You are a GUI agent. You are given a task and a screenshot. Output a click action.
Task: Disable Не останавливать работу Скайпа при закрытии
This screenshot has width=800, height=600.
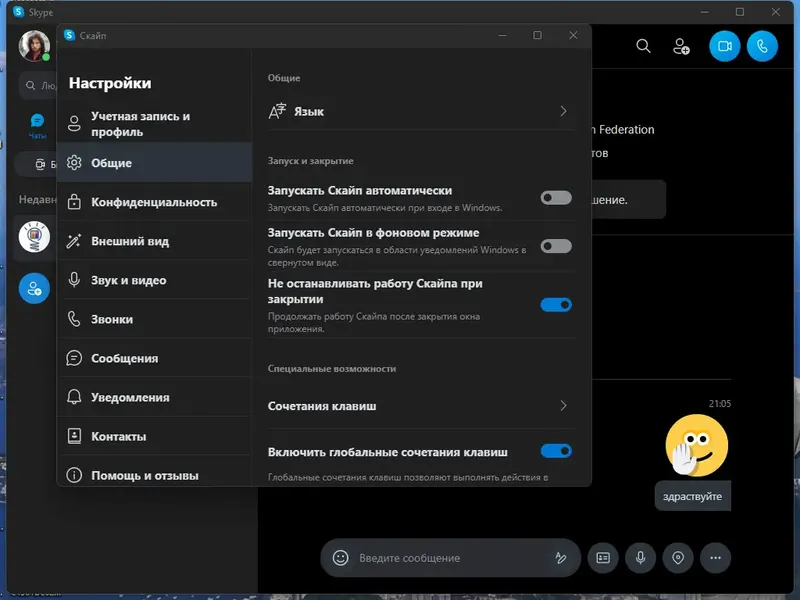[x=555, y=304]
